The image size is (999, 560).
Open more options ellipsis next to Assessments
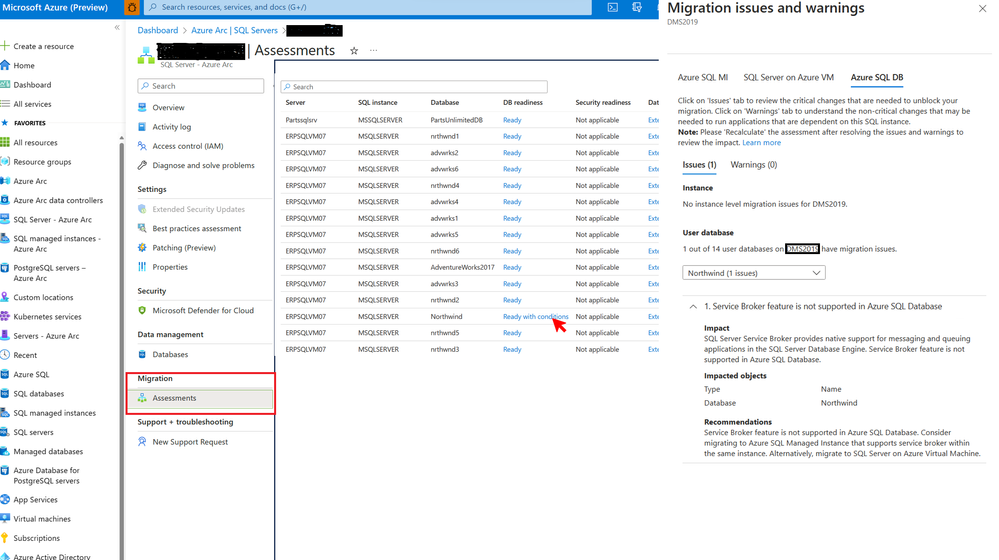coord(373,50)
